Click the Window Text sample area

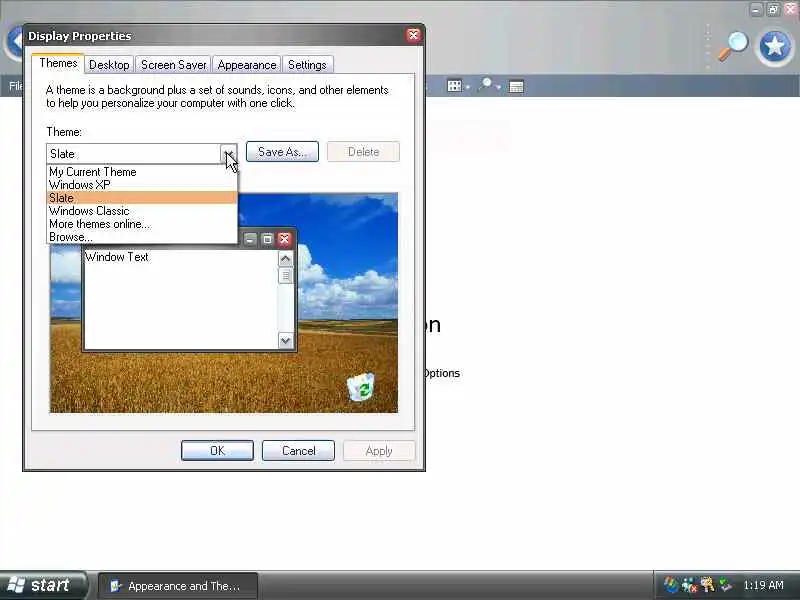tap(181, 299)
